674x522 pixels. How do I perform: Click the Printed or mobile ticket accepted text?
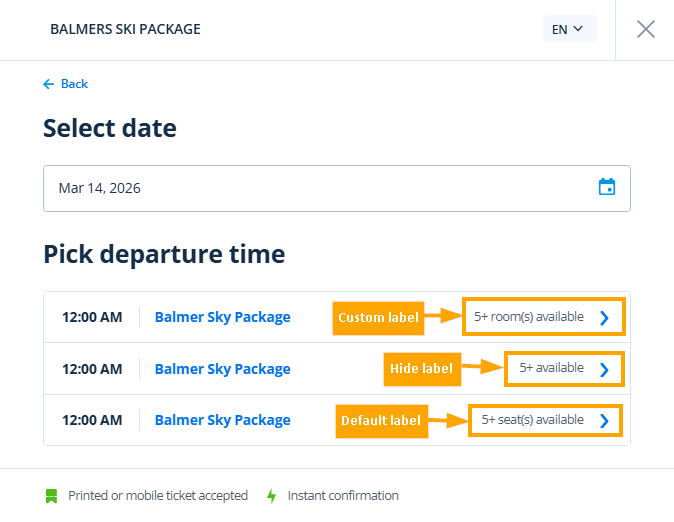pyautogui.click(x=158, y=496)
